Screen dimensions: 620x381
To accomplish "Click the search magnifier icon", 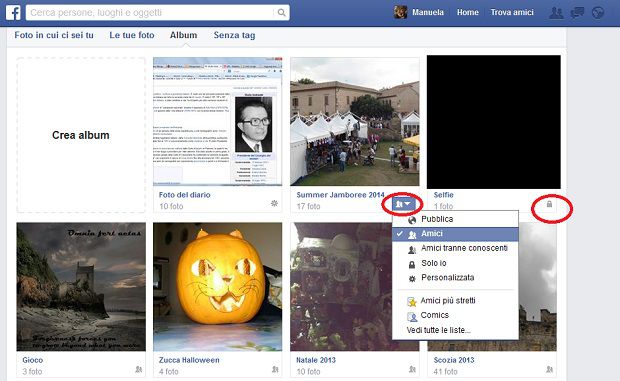I will [281, 13].
